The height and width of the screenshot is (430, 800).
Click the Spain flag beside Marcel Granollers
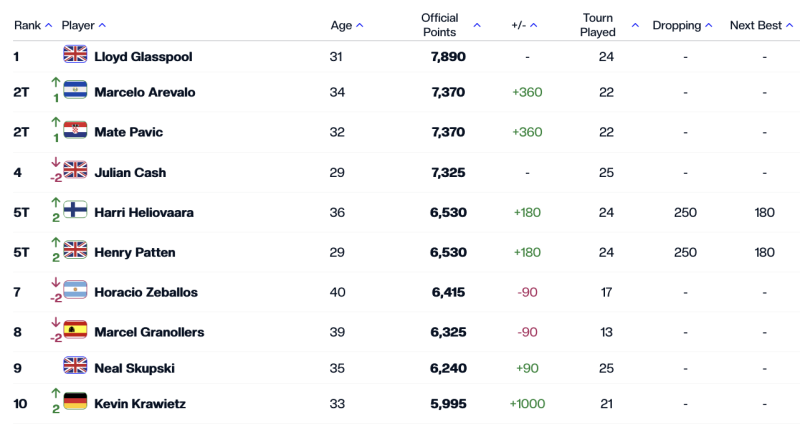(75, 331)
